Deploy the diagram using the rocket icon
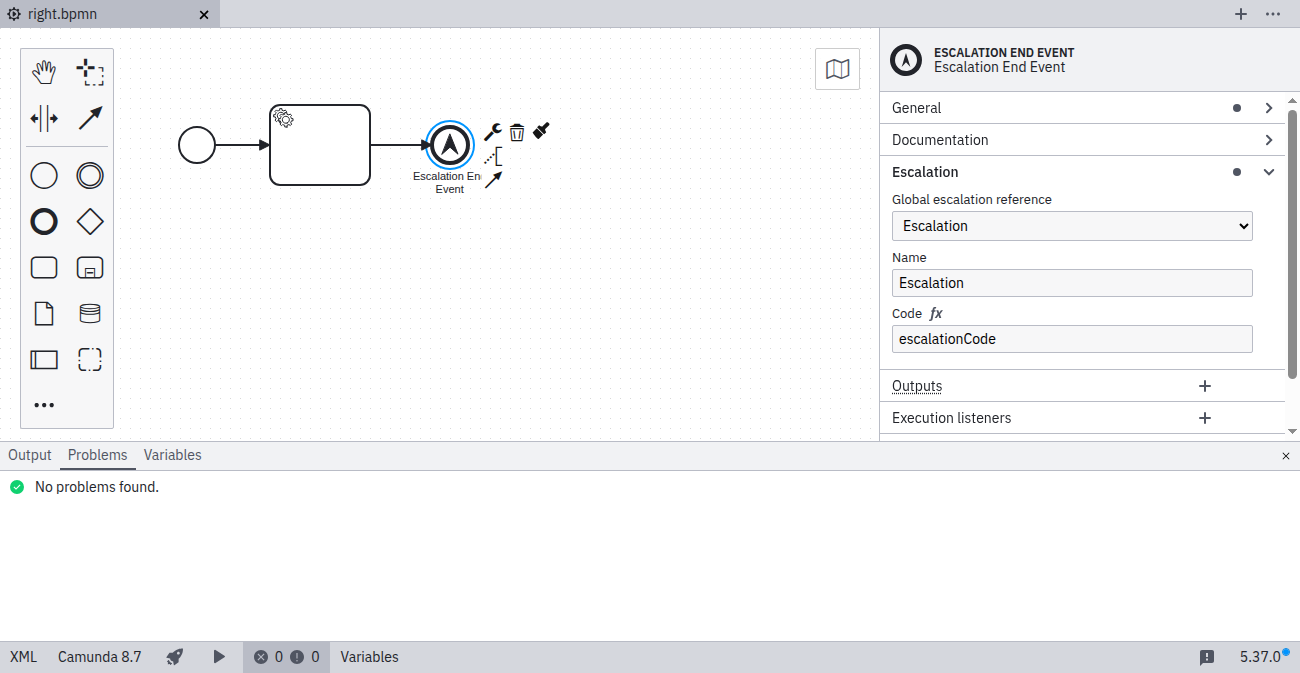1300x673 pixels. point(174,657)
